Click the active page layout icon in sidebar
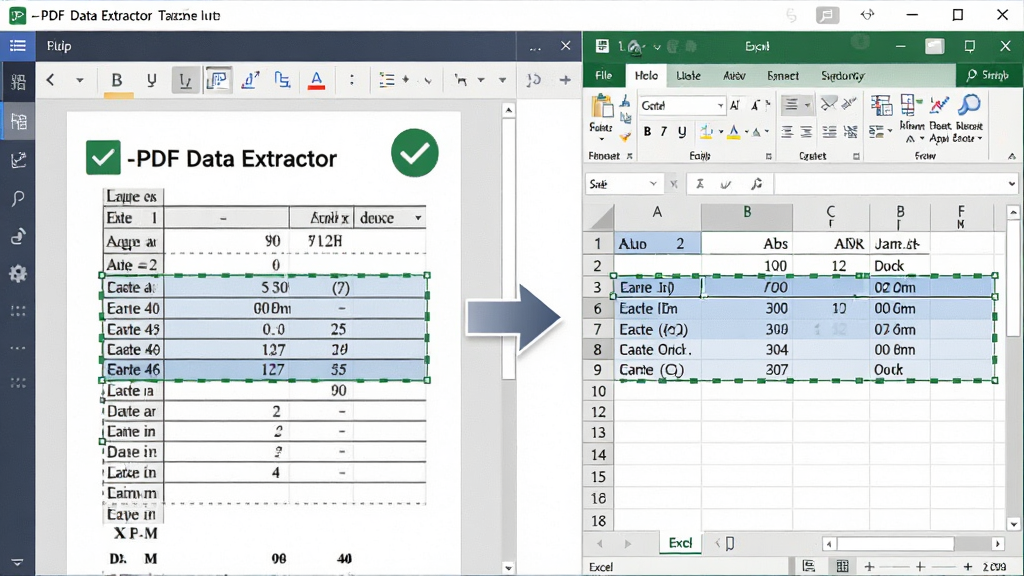Screen dimensions: 1024x576 (x=18, y=121)
